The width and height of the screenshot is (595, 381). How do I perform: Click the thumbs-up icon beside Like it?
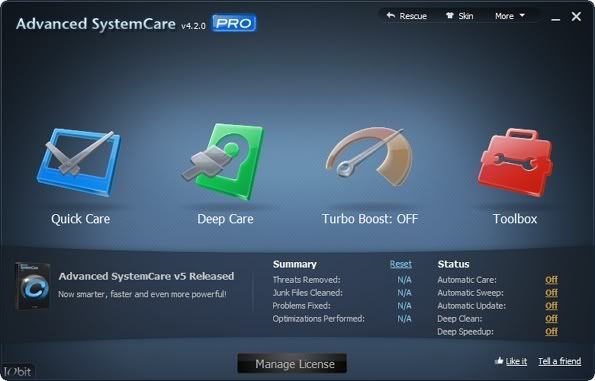pyautogui.click(x=499, y=361)
